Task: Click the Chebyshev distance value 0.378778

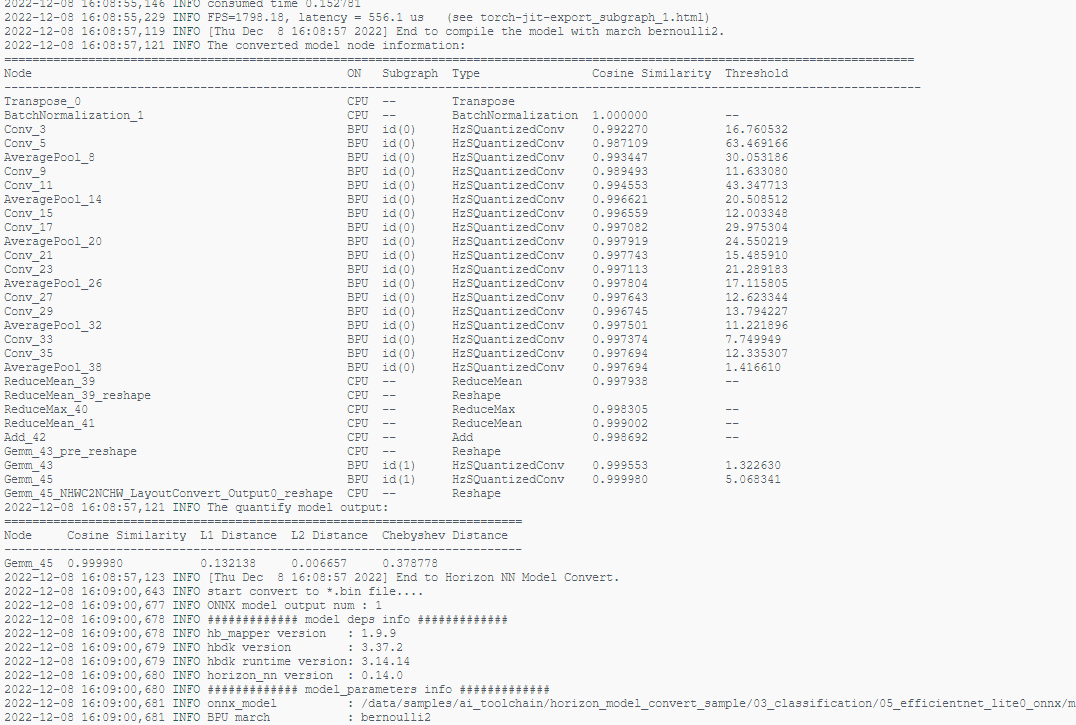Action: click(410, 563)
